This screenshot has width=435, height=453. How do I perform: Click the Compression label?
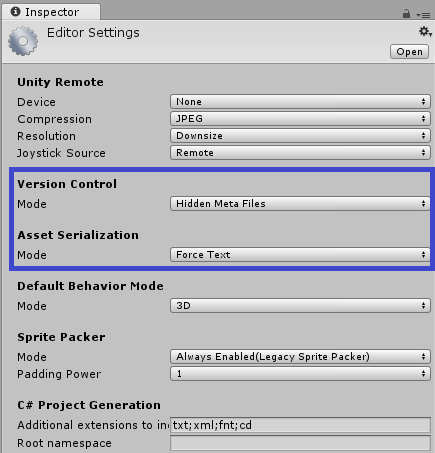(x=54, y=119)
